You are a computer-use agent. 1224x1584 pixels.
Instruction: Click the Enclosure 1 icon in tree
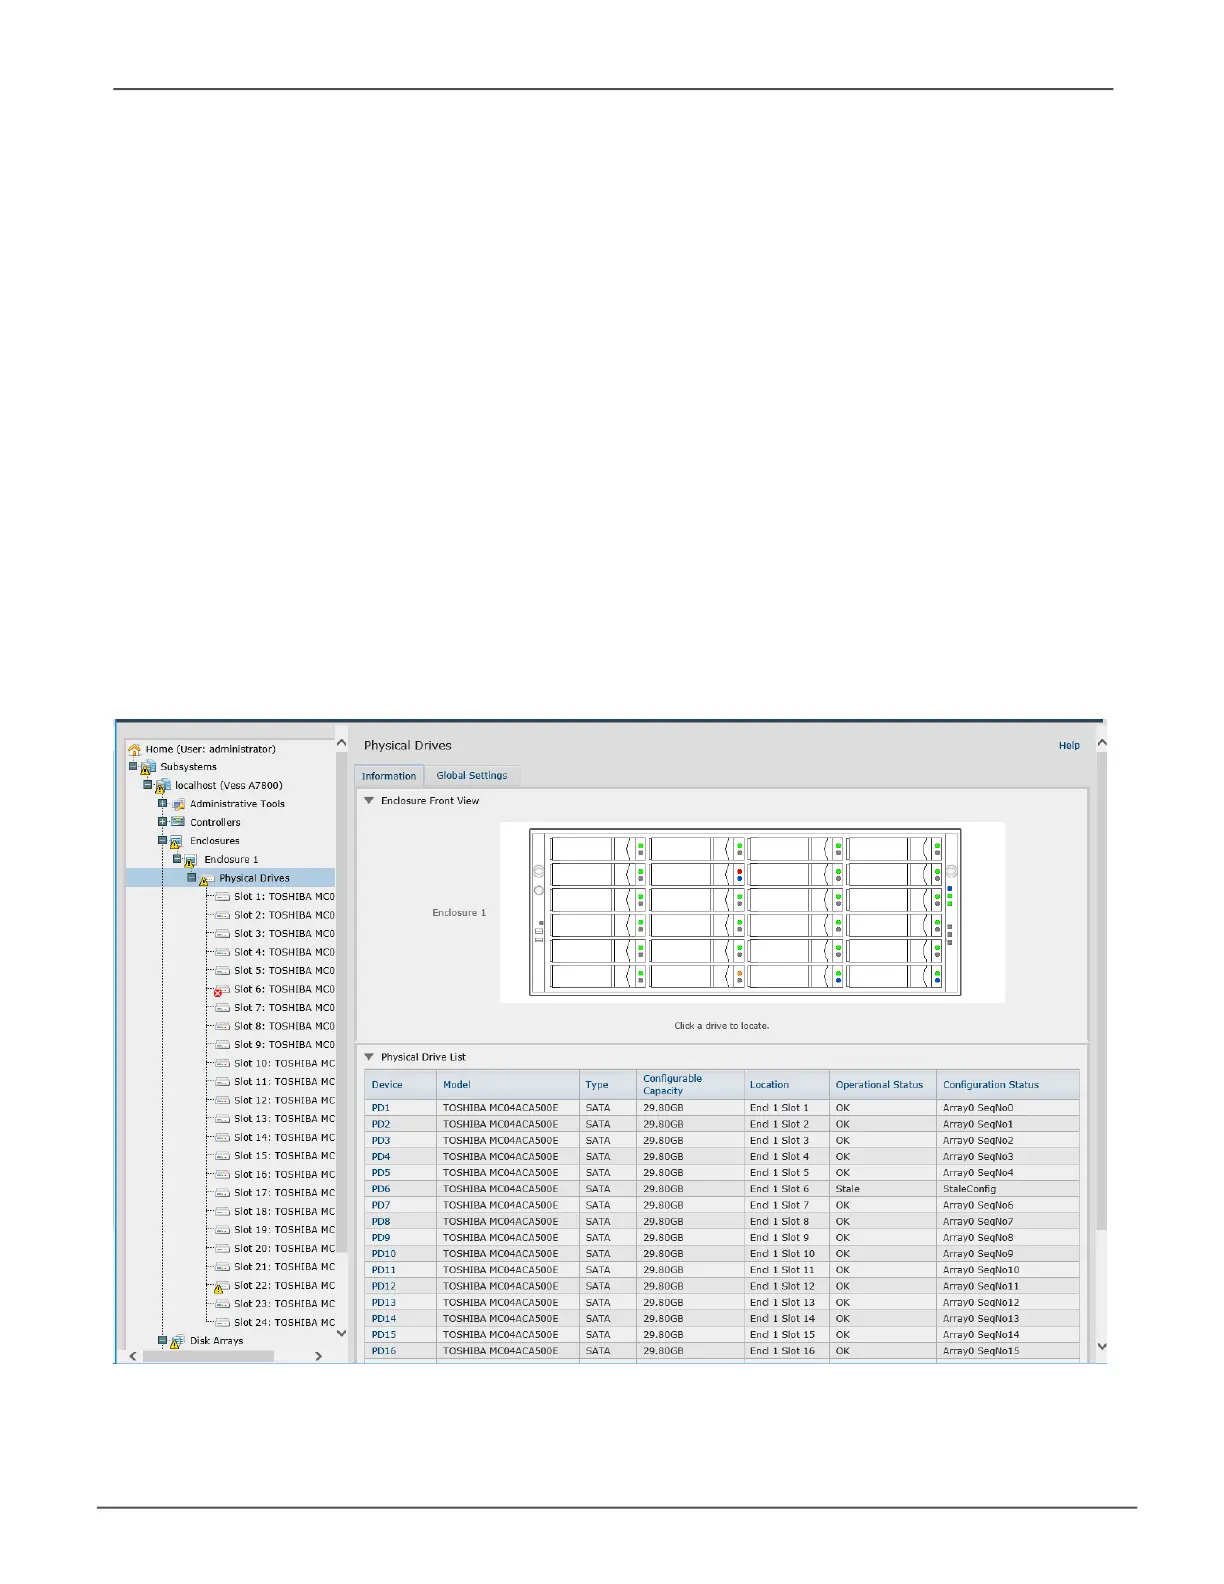pyautogui.click(x=191, y=860)
